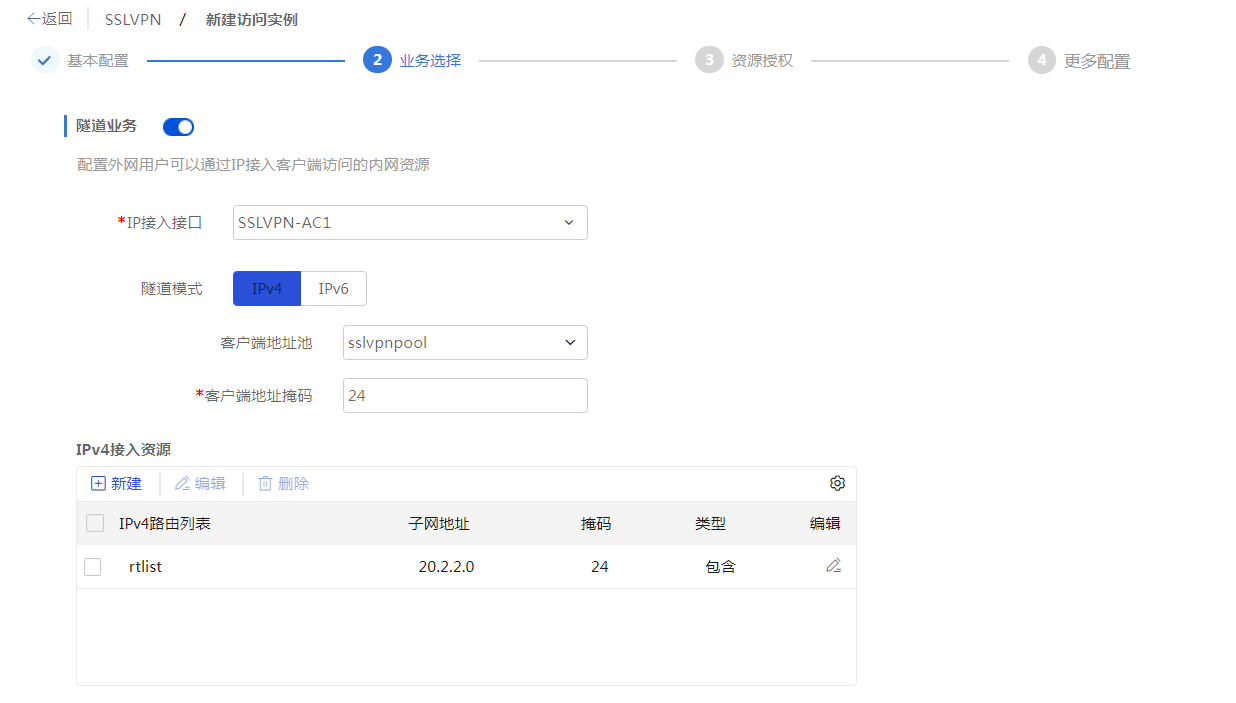Click the 编辑 button in toolbar
Screen dimensions: 1236x703
click(200, 484)
